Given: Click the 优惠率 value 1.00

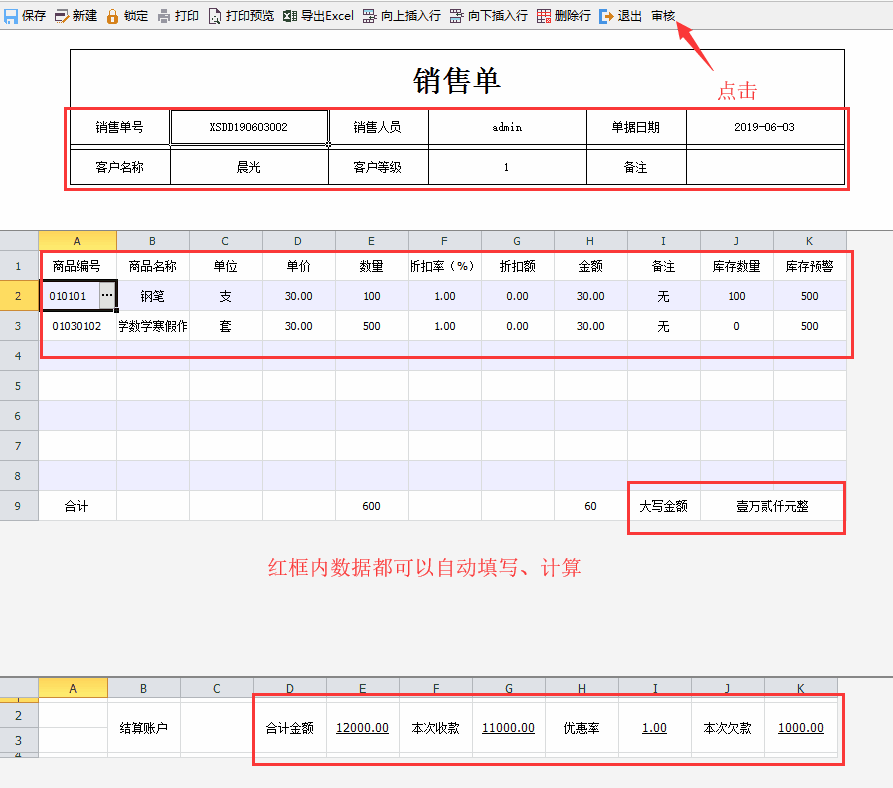Looking at the screenshot, I should pos(655,728).
